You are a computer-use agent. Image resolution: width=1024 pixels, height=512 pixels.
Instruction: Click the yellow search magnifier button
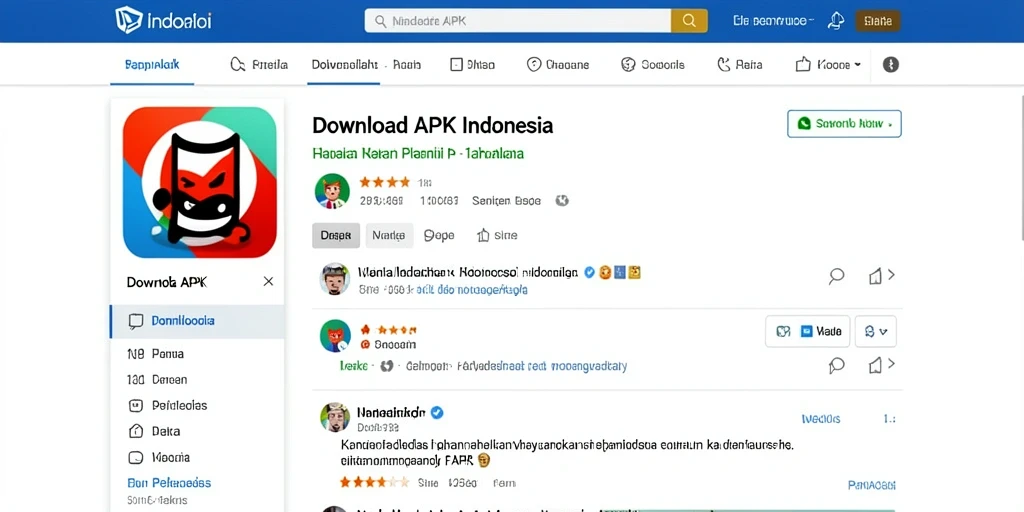[x=689, y=21]
